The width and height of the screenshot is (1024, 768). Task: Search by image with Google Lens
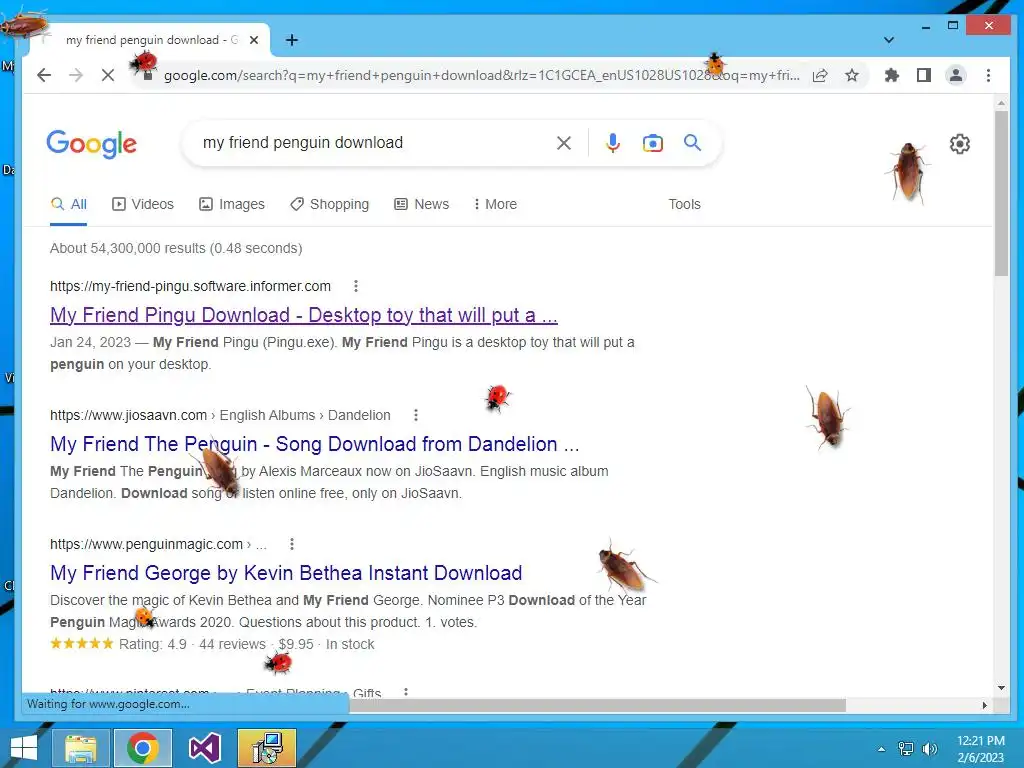(652, 143)
